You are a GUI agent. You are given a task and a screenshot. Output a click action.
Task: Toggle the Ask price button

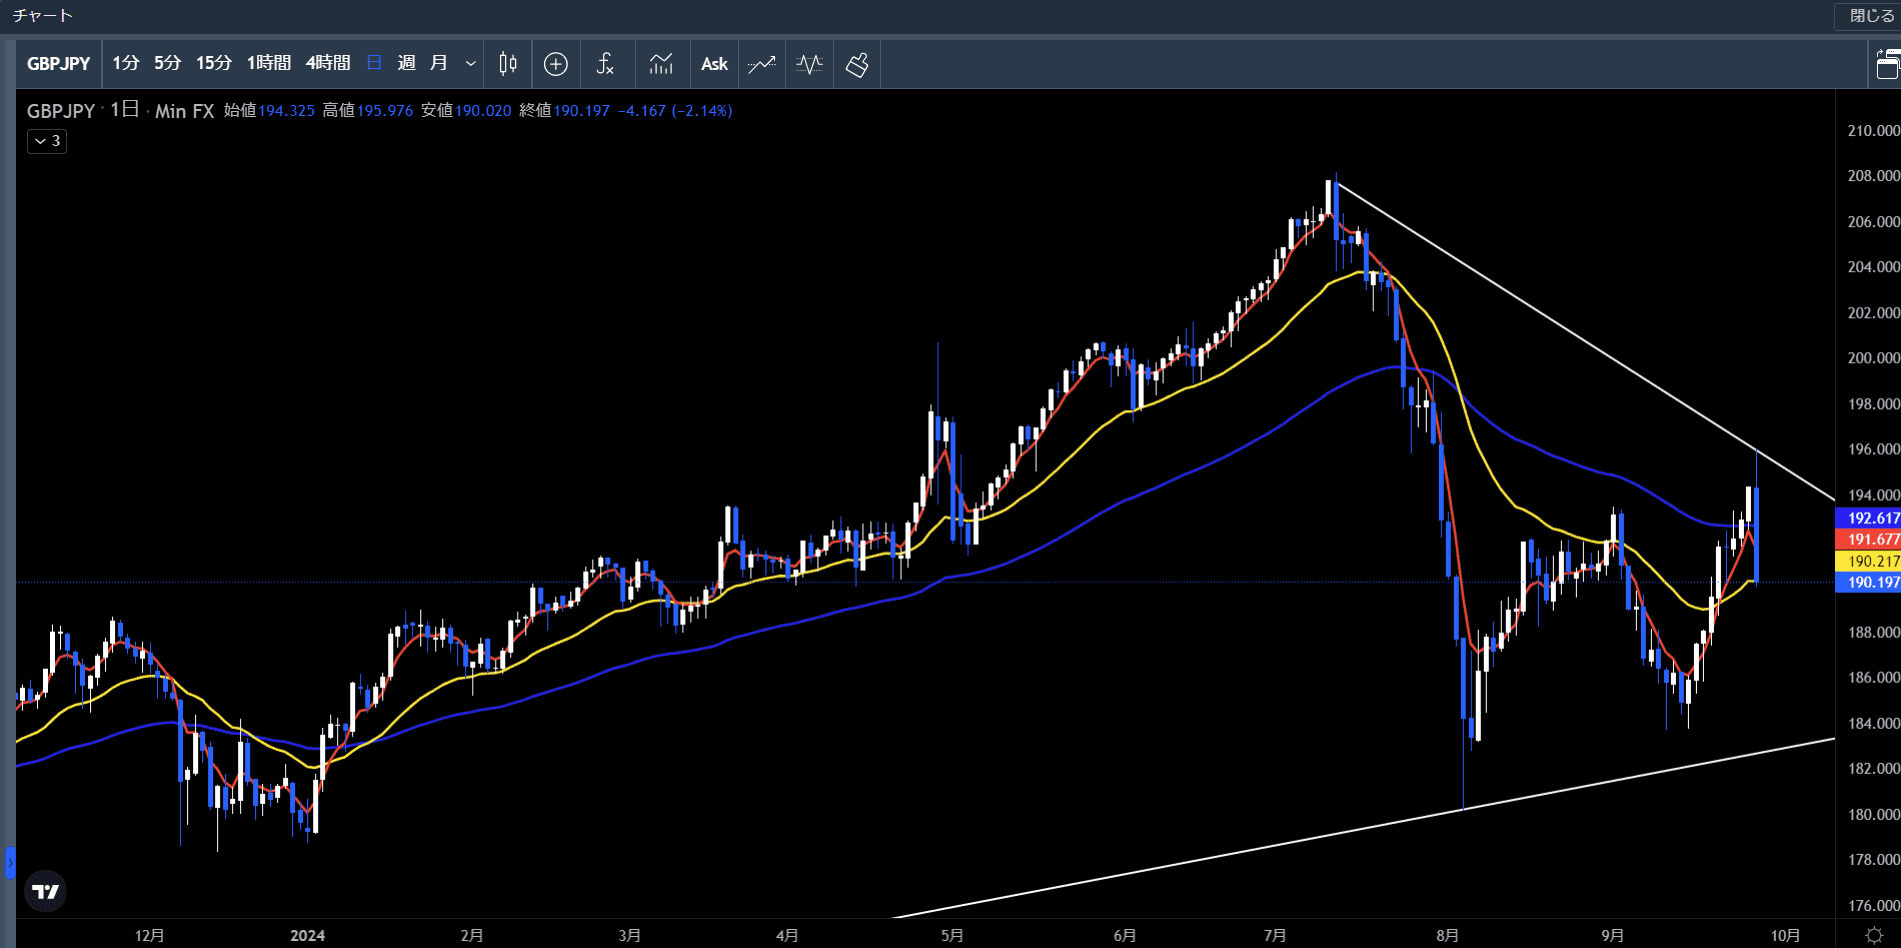point(714,64)
